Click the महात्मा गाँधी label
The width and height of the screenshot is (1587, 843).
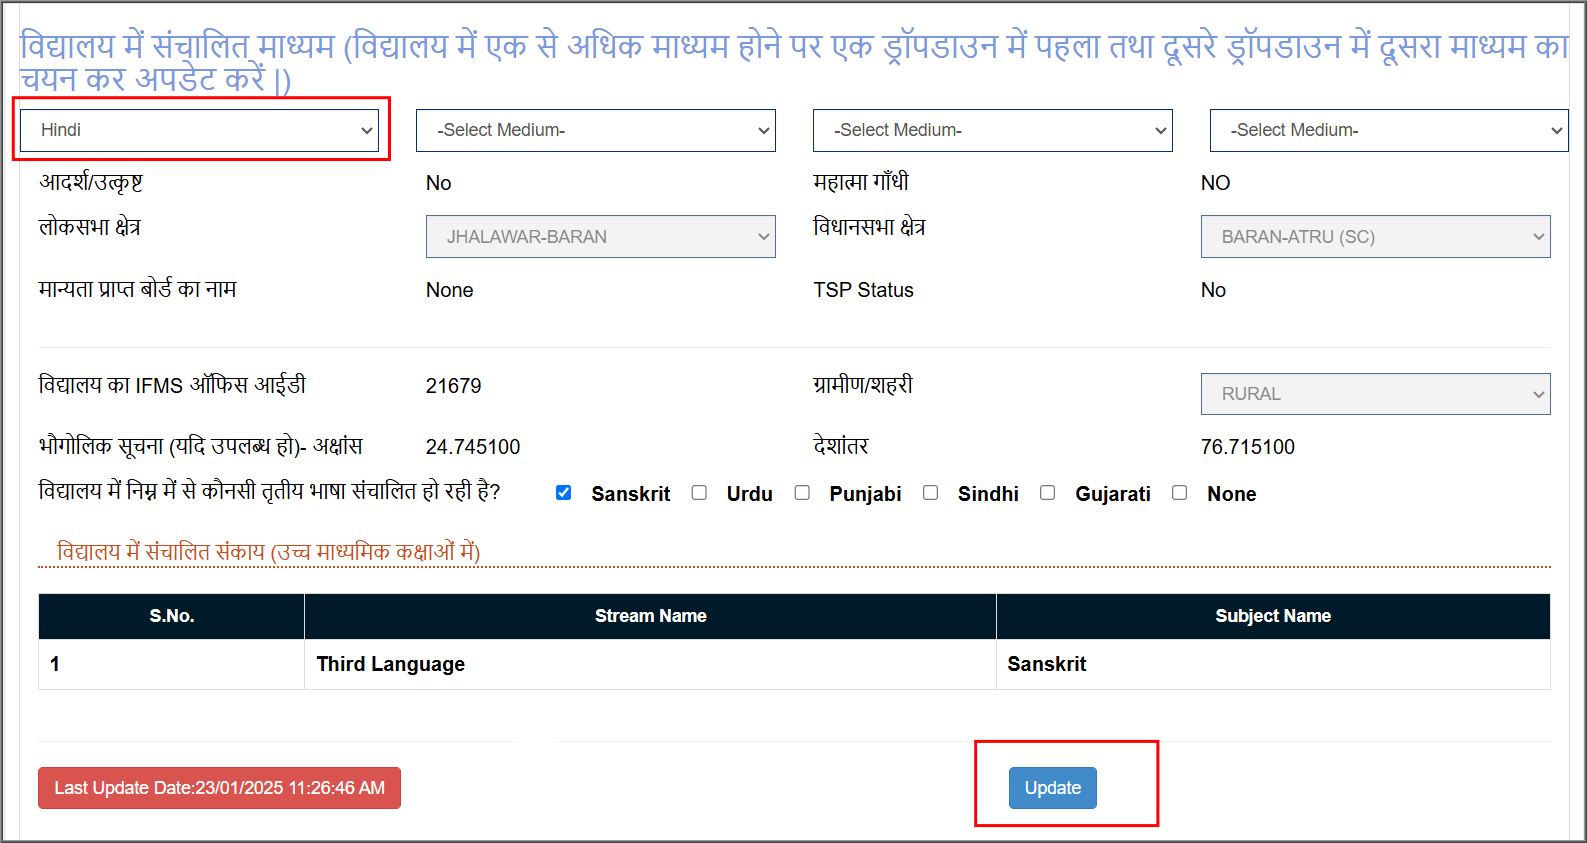(x=861, y=182)
